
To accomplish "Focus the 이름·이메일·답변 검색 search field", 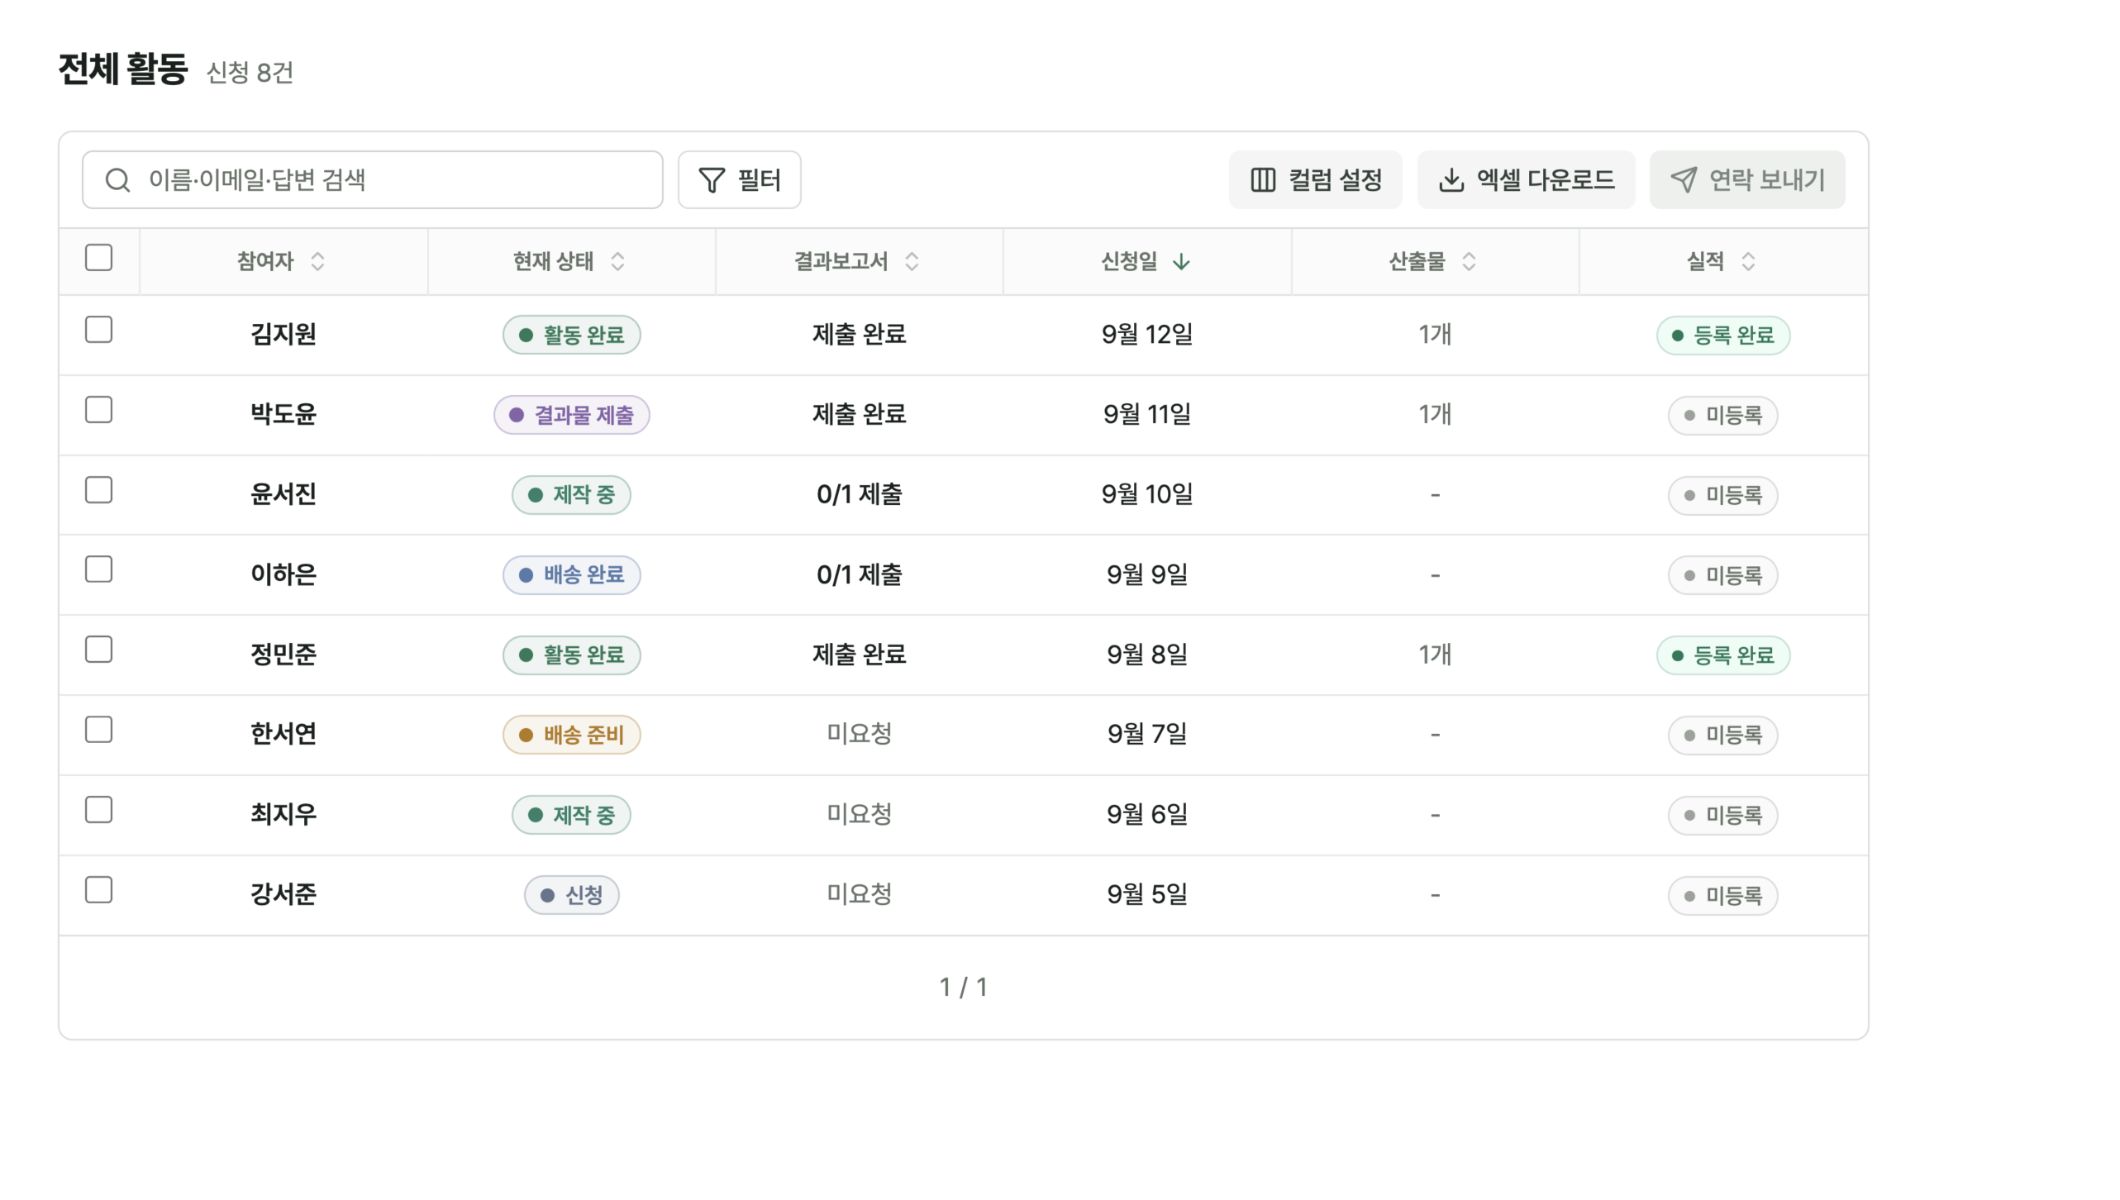I will [x=372, y=180].
